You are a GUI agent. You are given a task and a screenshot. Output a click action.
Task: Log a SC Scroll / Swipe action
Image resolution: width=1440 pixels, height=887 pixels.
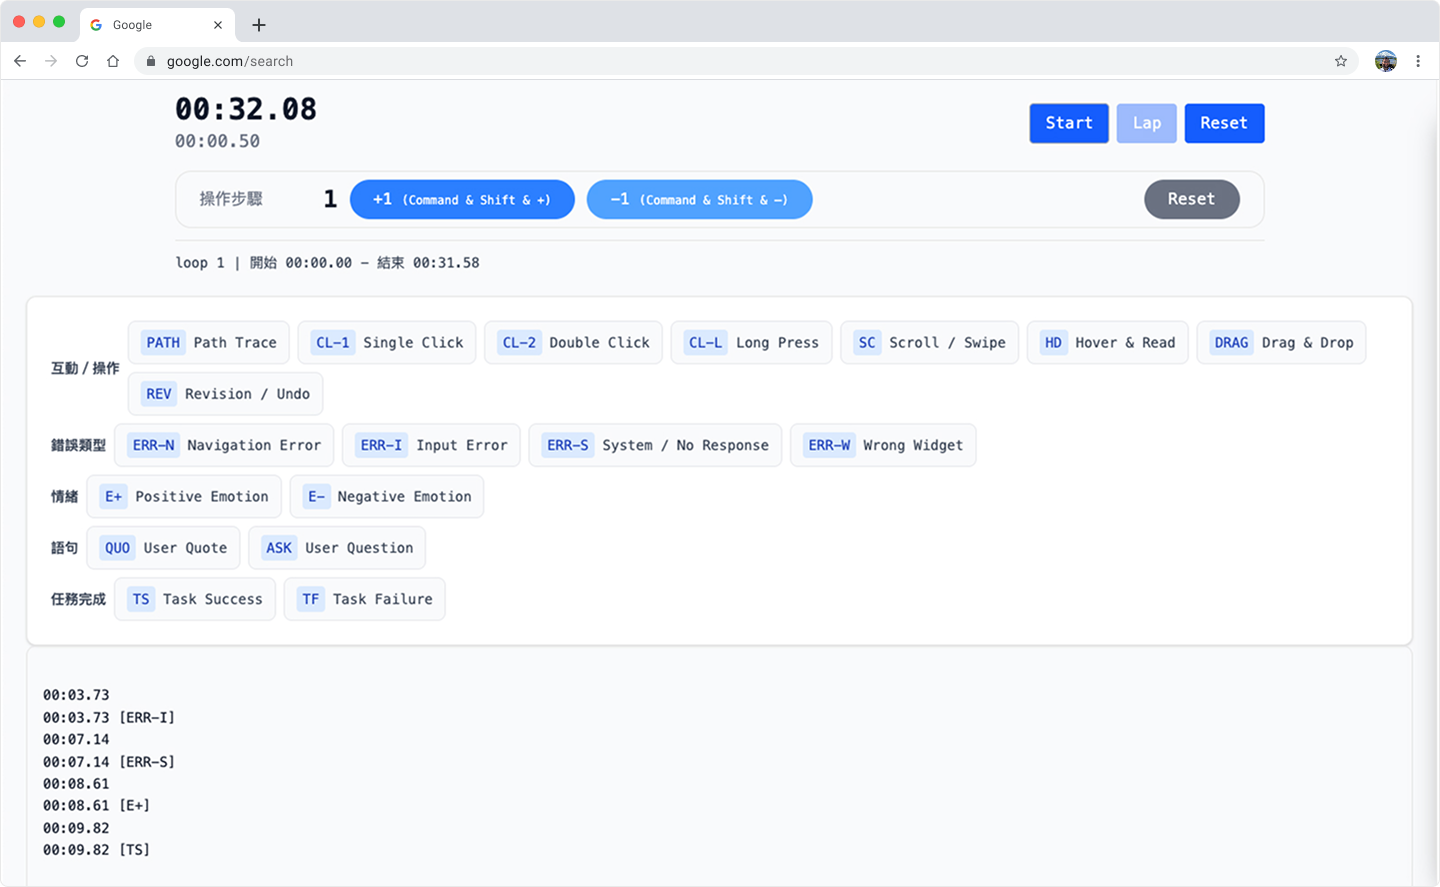[929, 342]
